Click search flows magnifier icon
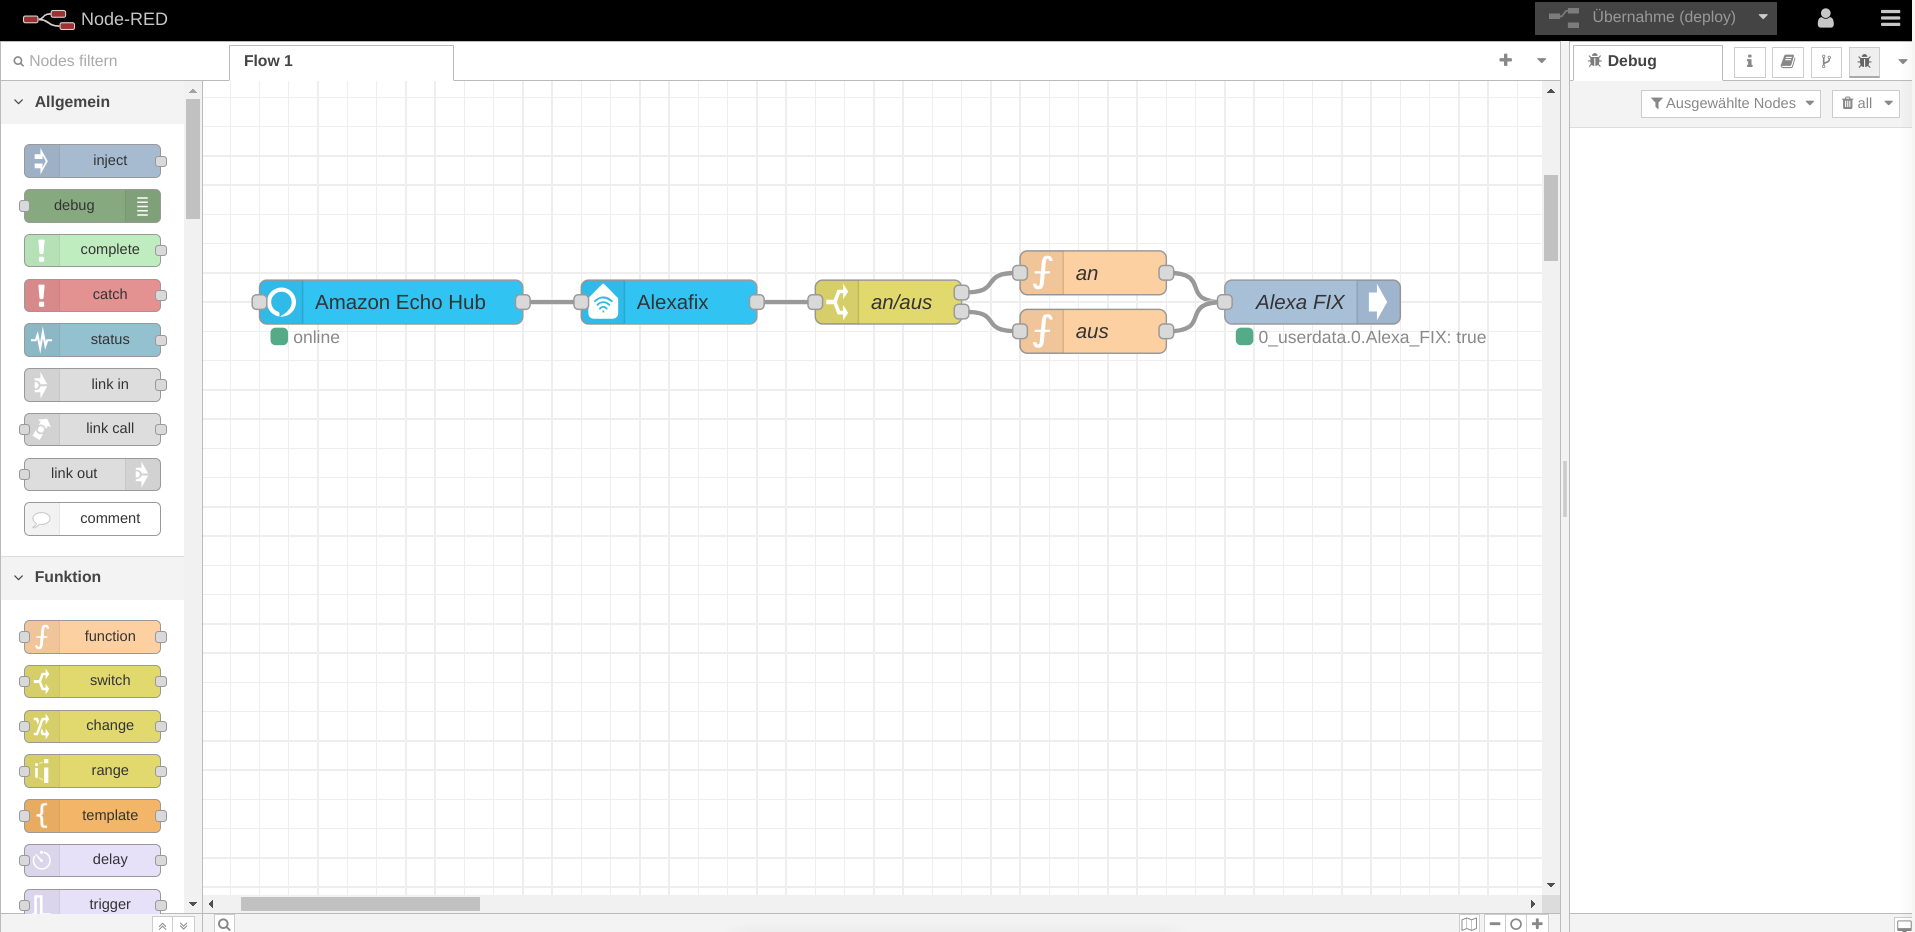This screenshot has width=1915, height=932. [x=225, y=924]
